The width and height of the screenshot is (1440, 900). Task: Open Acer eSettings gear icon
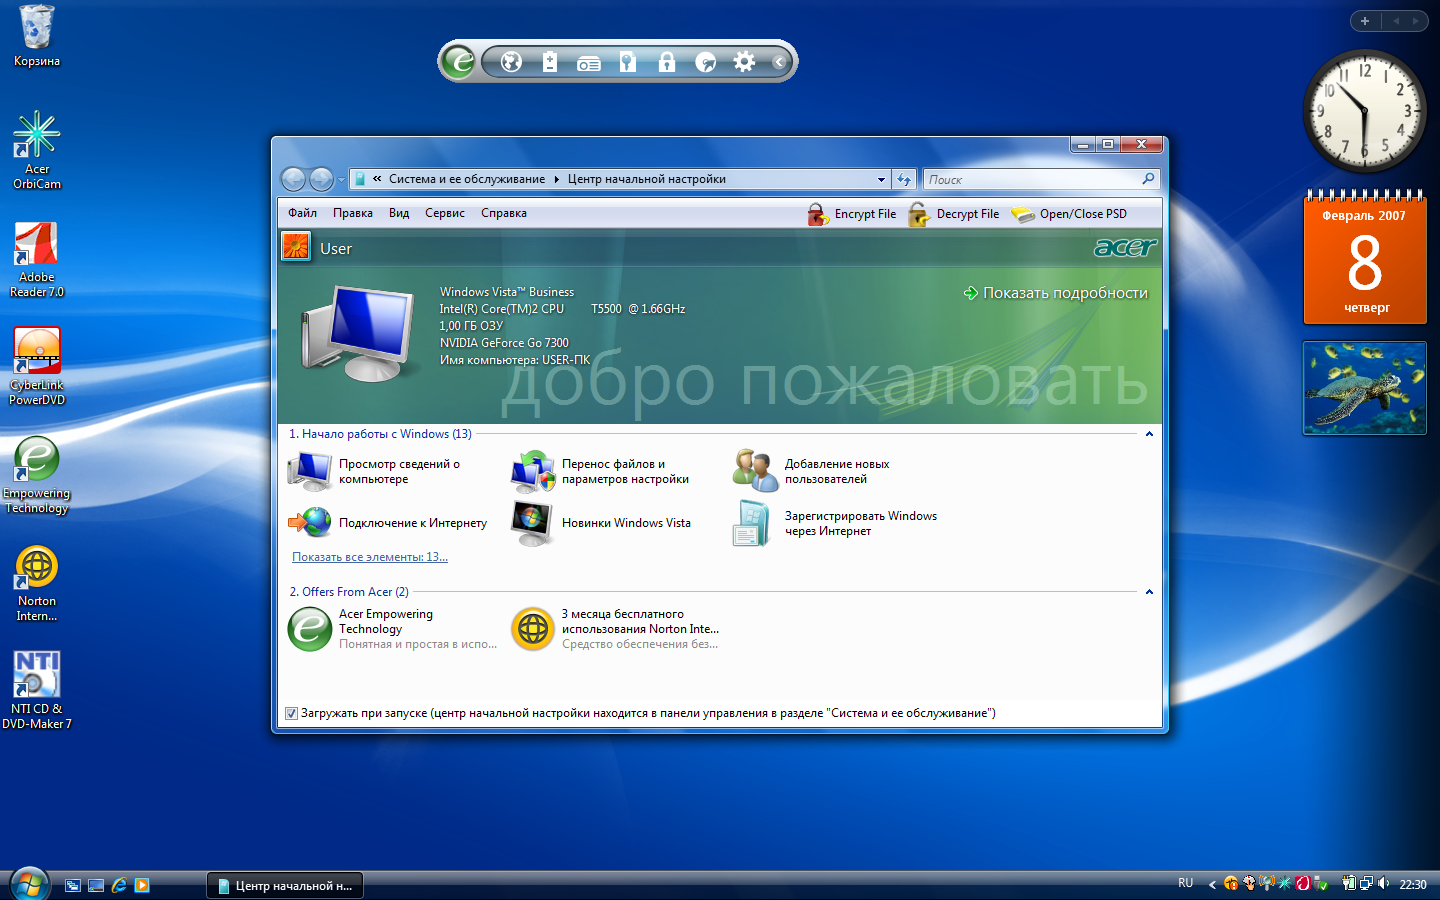pyautogui.click(x=744, y=62)
